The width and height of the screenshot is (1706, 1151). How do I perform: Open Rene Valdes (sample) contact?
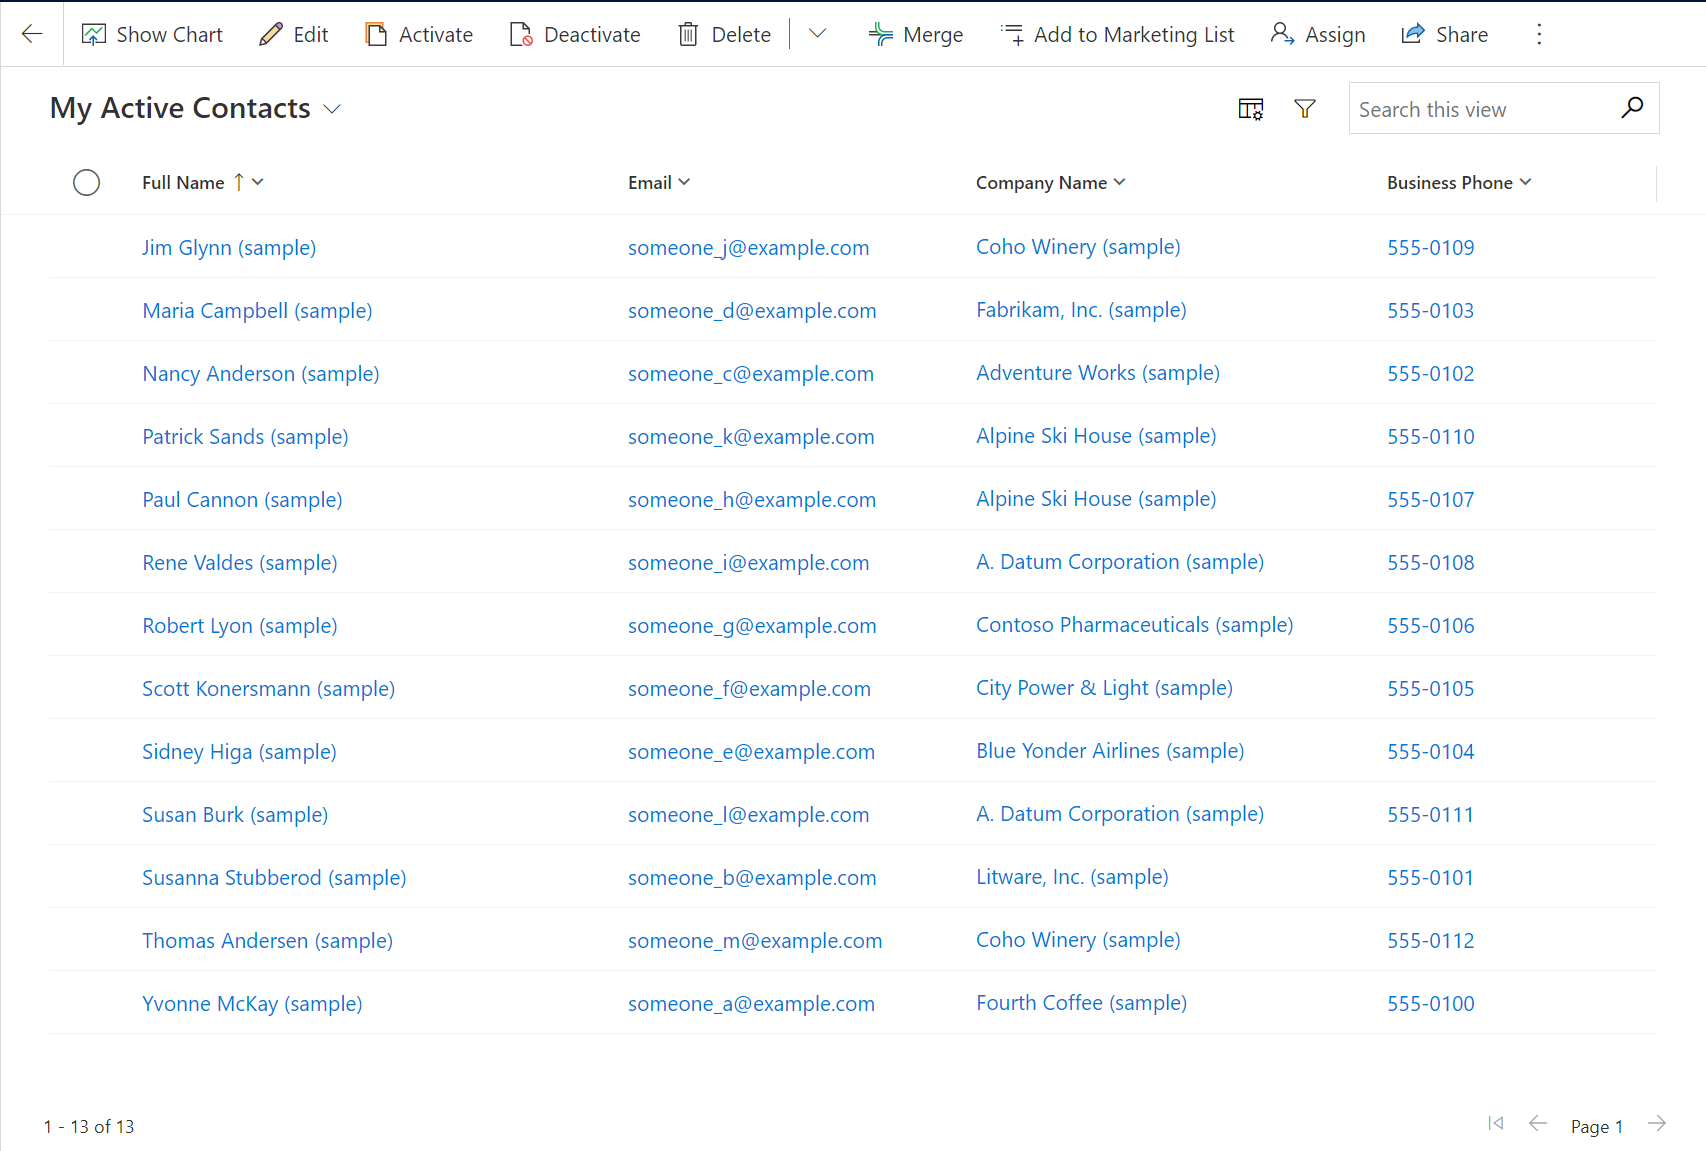point(240,562)
